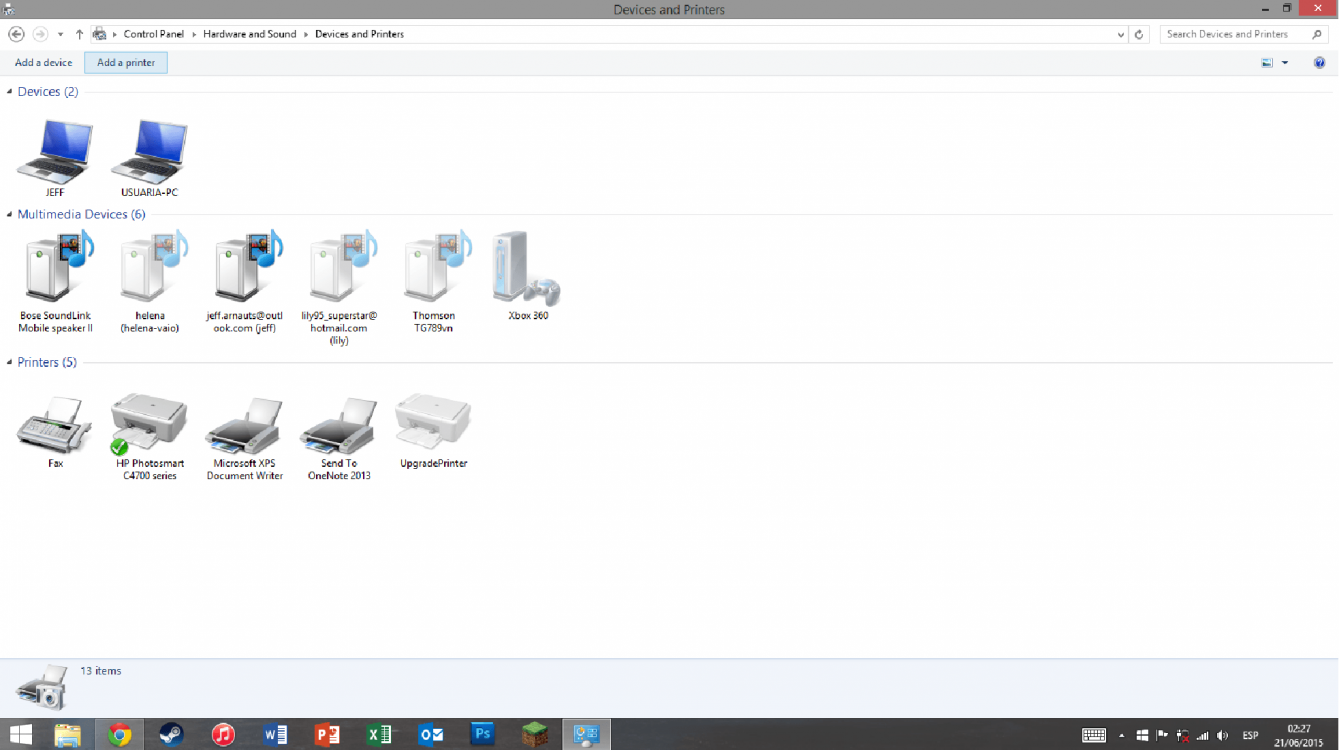The height and width of the screenshot is (750, 1339).
Task: Click the Search Devices and Printers field
Action: point(1235,34)
